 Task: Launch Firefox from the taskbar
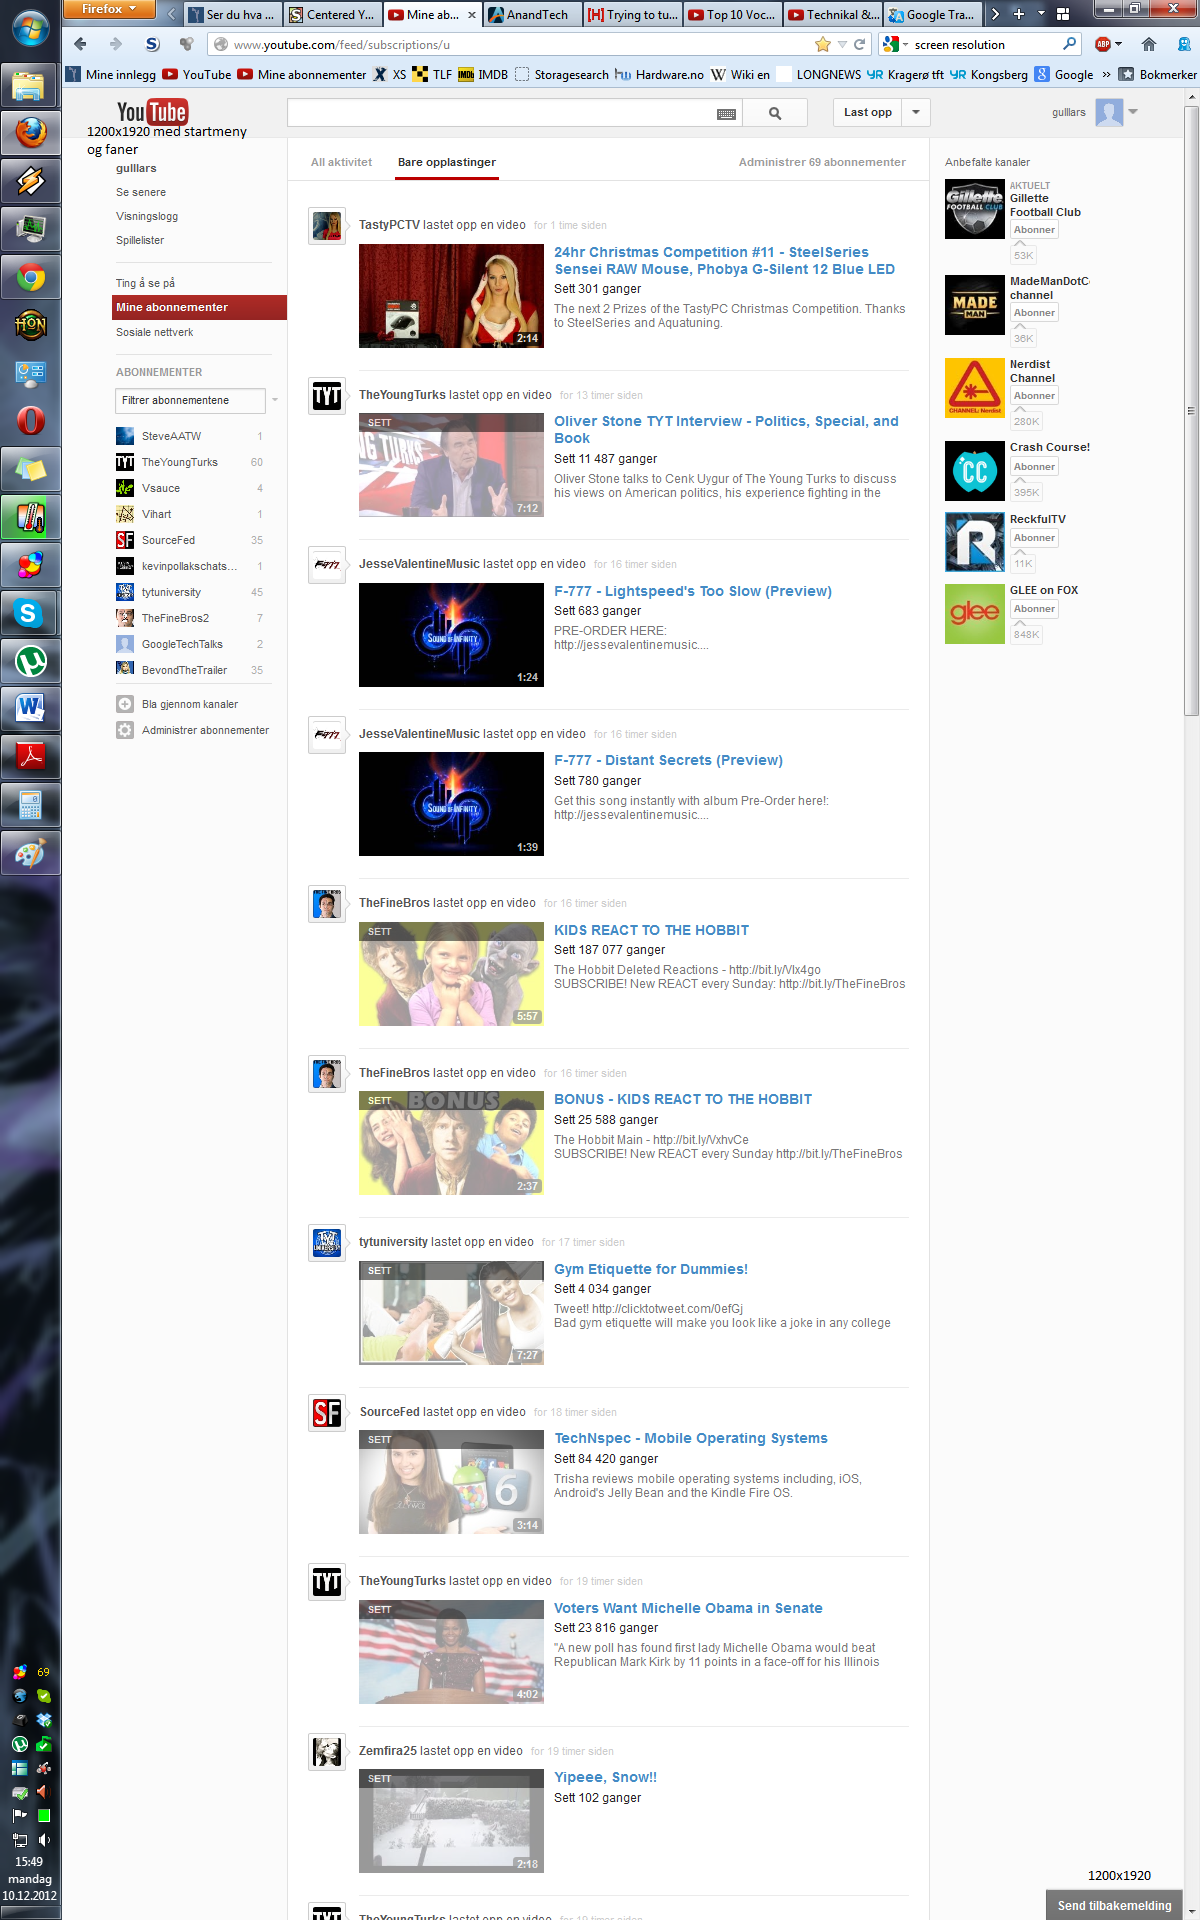pyautogui.click(x=30, y=132)
